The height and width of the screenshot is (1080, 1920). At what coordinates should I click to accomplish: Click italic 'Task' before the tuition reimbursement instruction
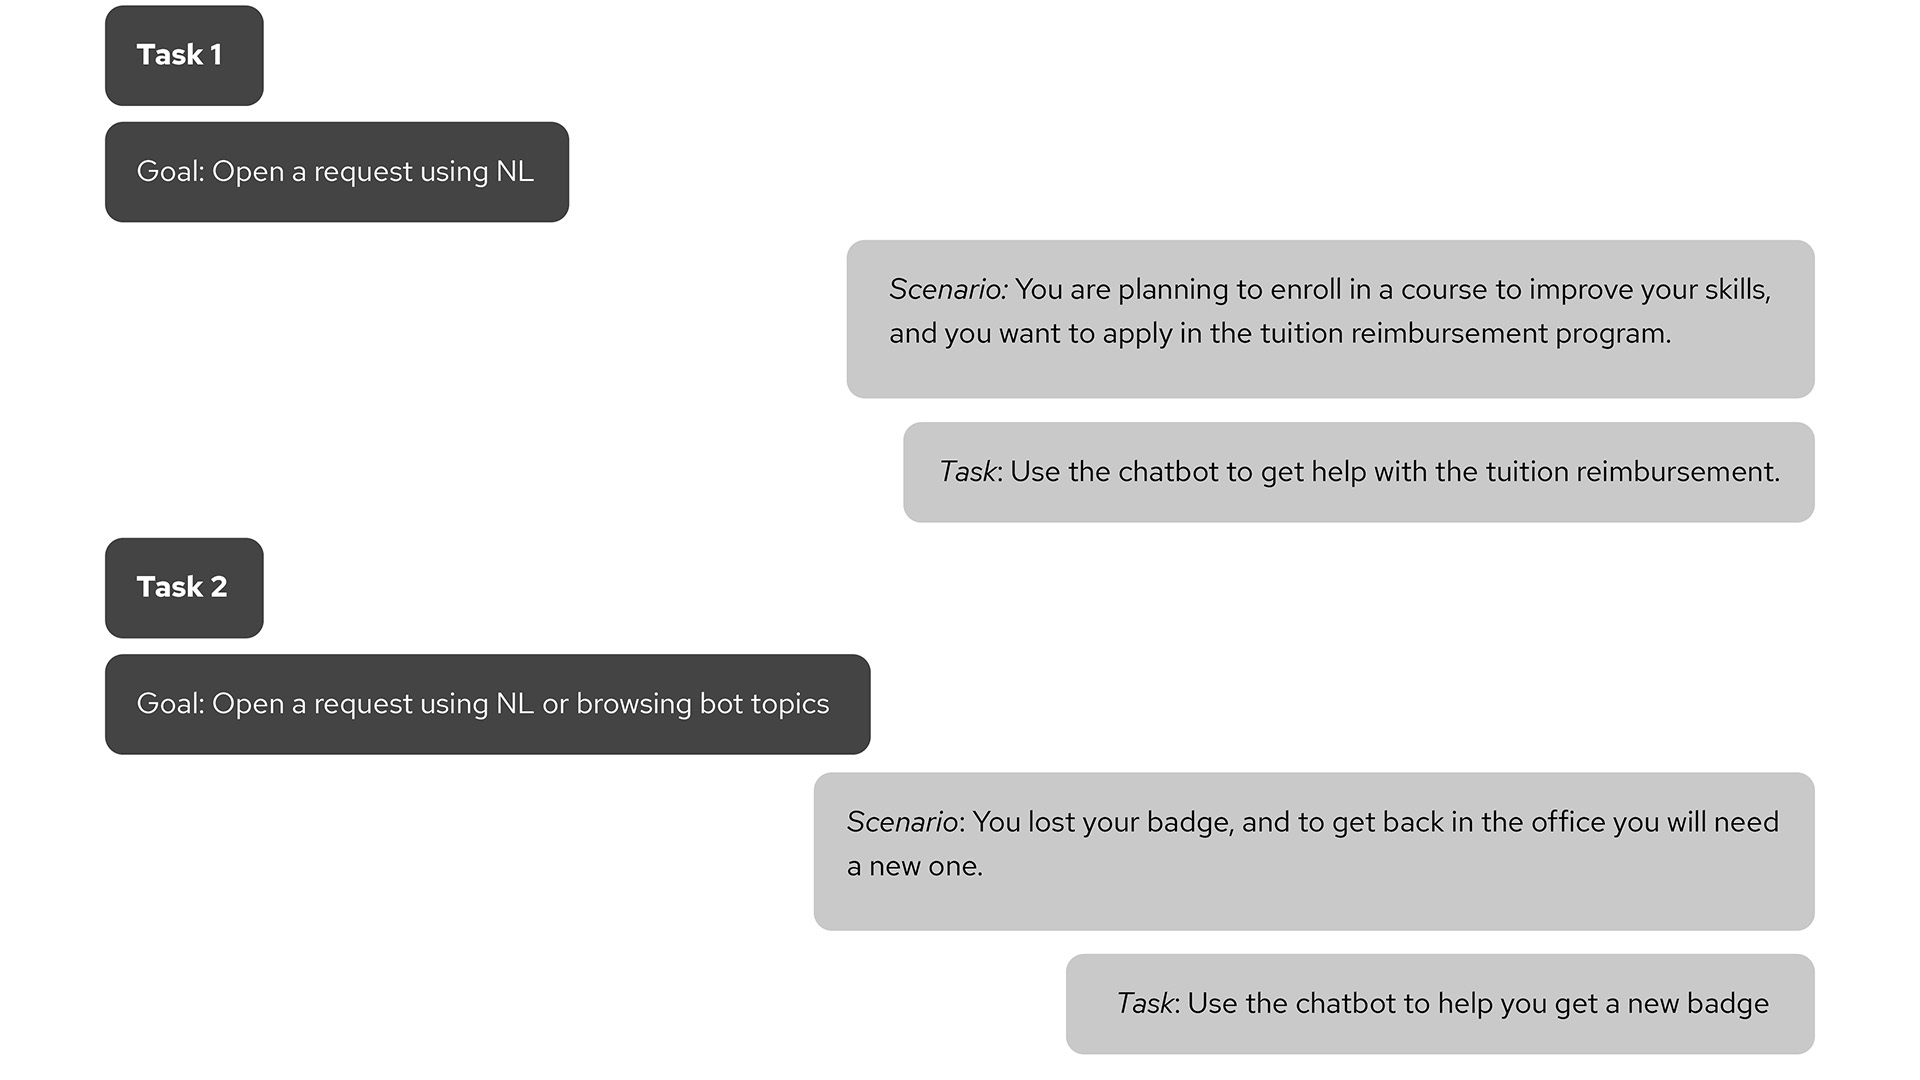click(x=968, y=471)
